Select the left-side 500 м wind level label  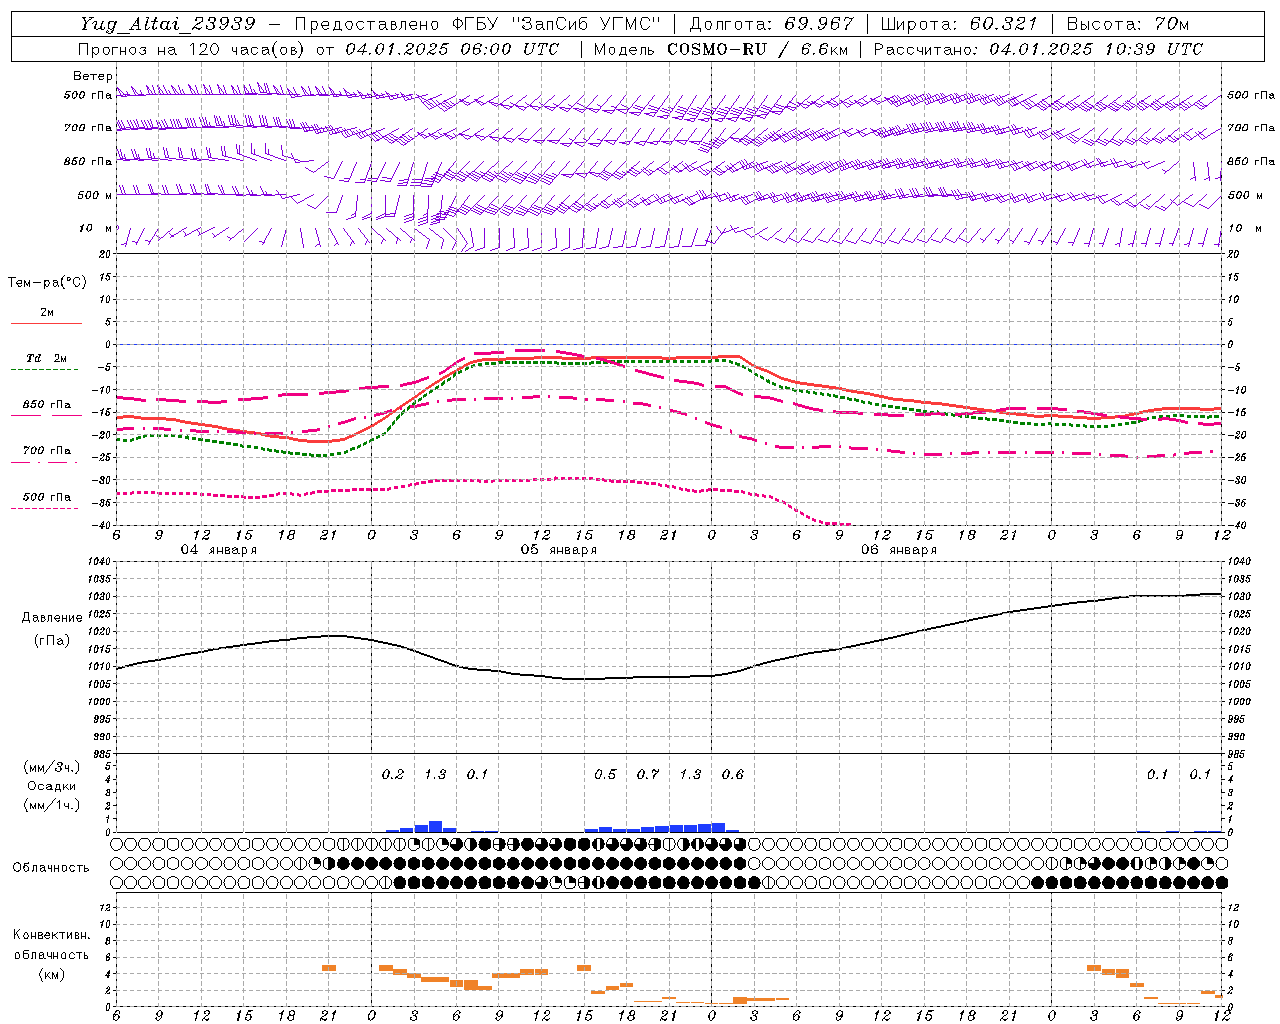(95, 195)
